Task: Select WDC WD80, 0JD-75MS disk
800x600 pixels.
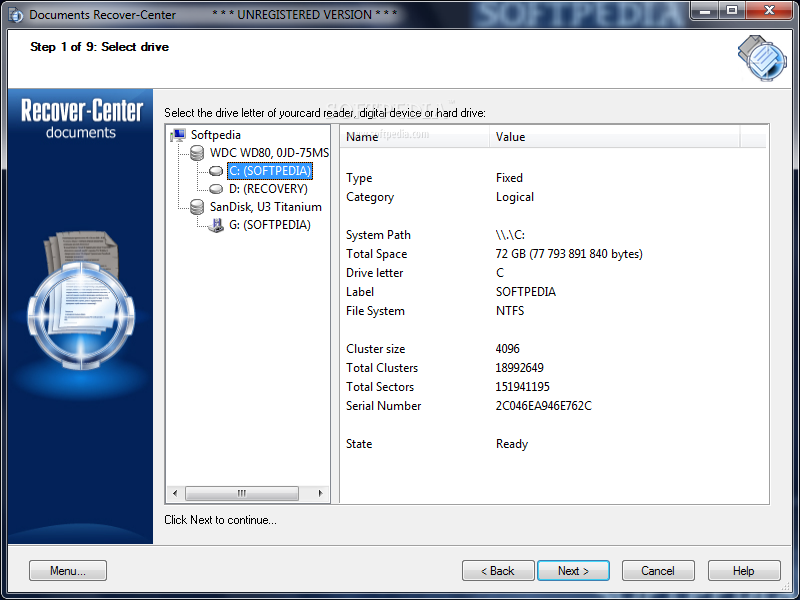Action: click(269, 153)
